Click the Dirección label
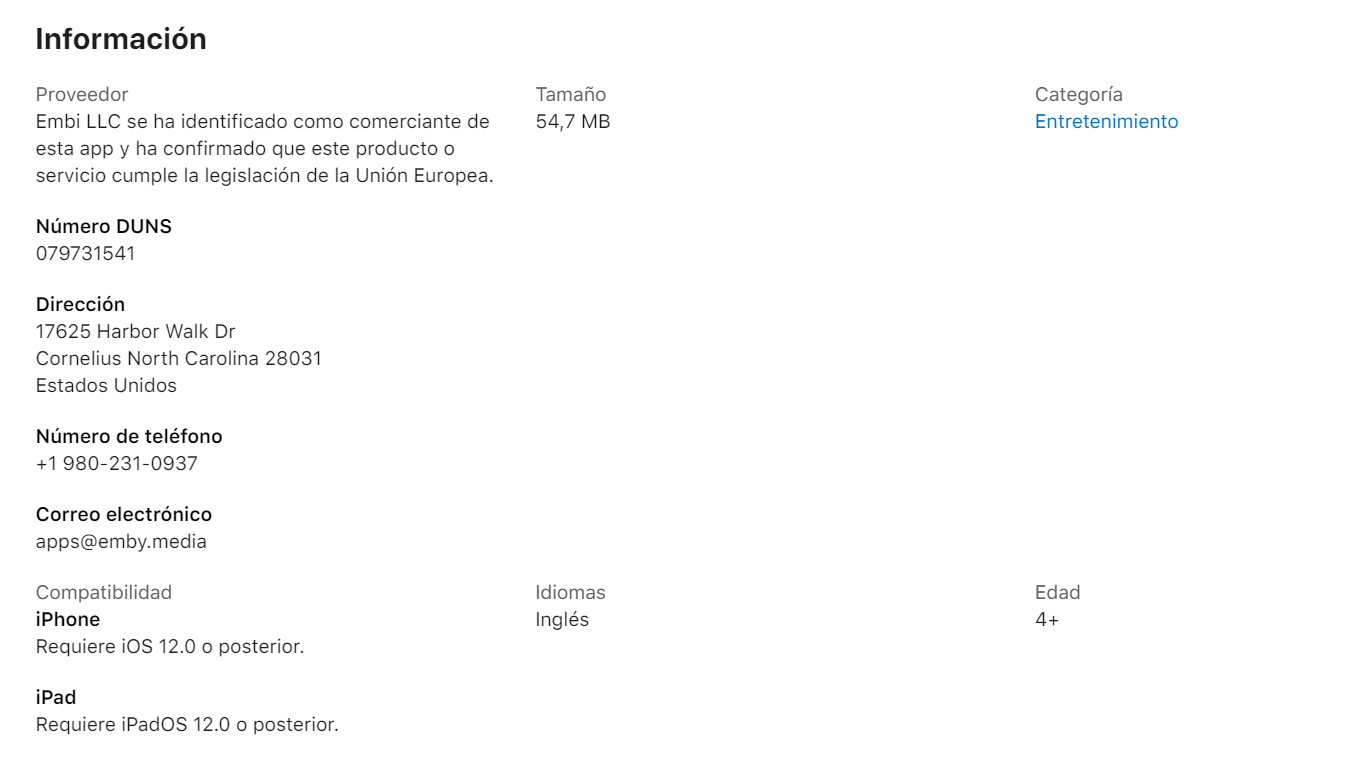1360x758 pixels. tap(80, 304)
